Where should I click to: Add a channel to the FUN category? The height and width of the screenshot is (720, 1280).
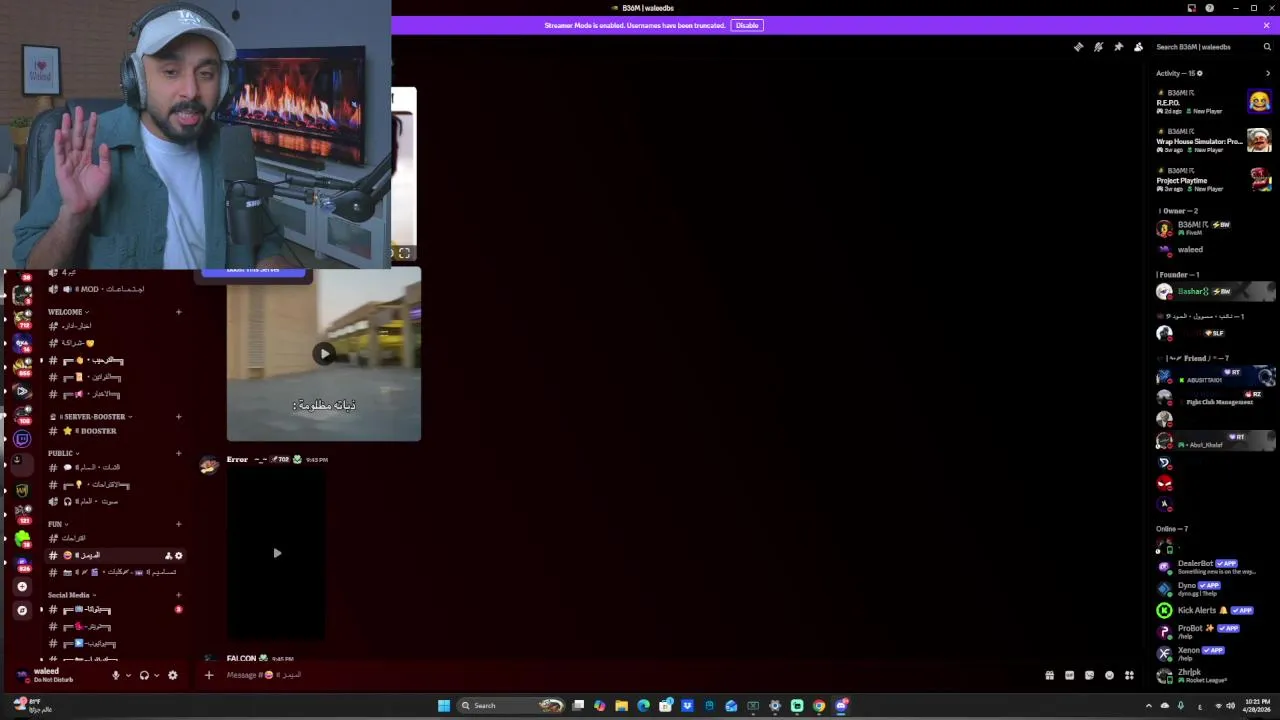(x=179, y=524)
